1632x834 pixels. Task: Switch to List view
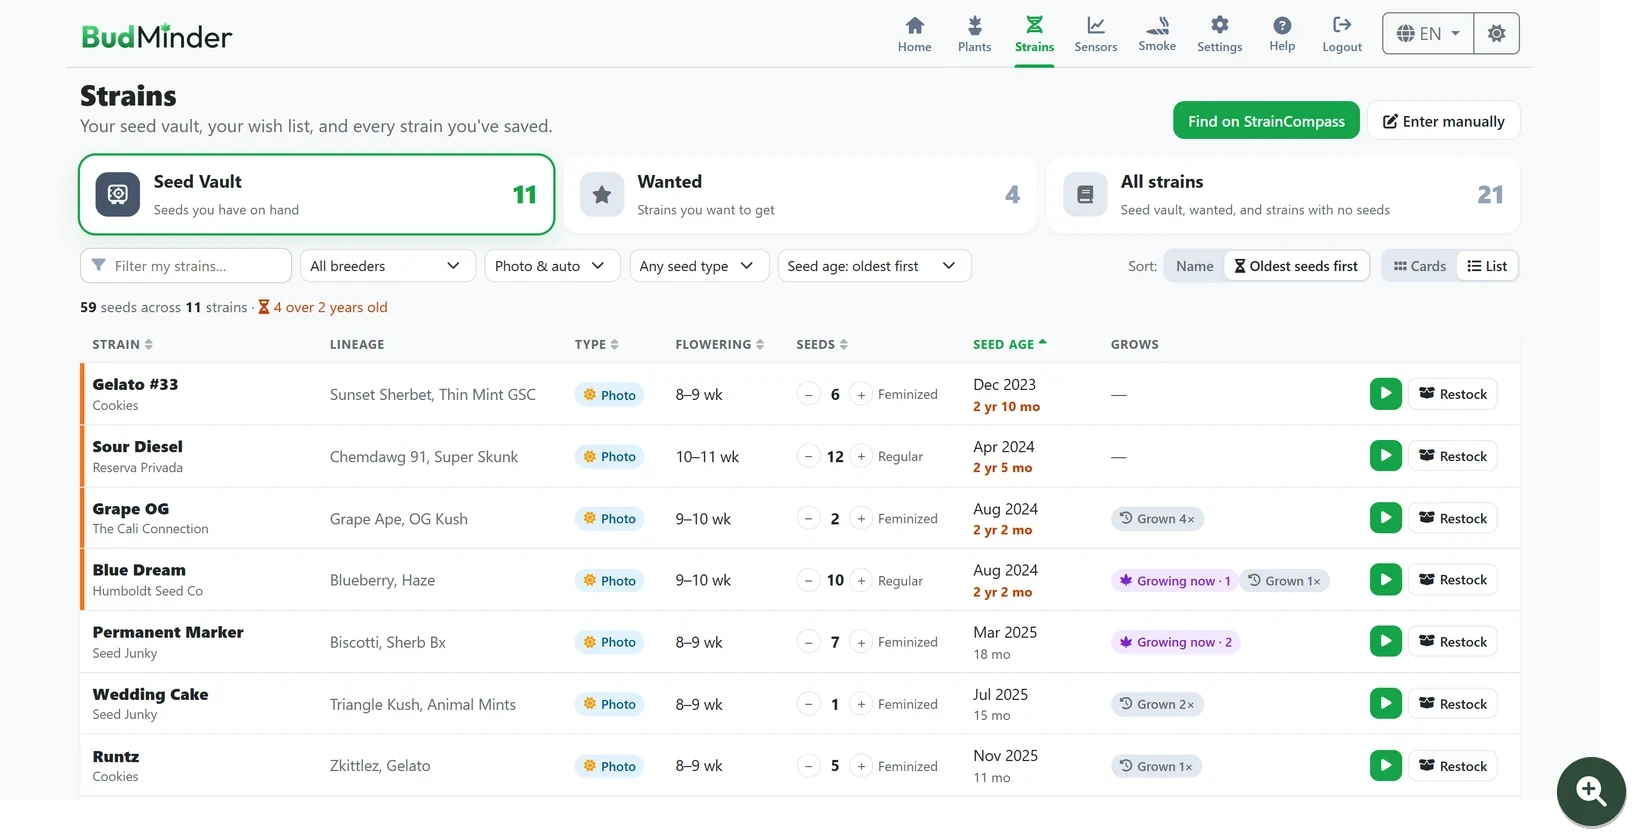click(x=1487, y=266)
